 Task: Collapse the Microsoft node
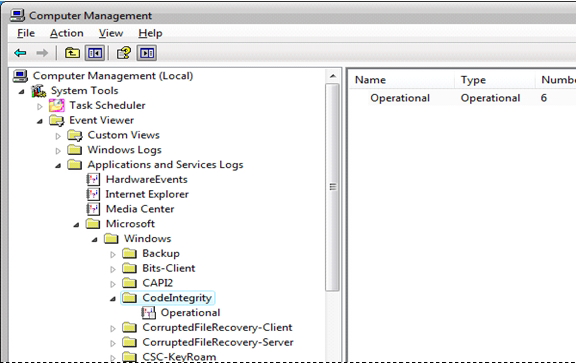point(76,225)
